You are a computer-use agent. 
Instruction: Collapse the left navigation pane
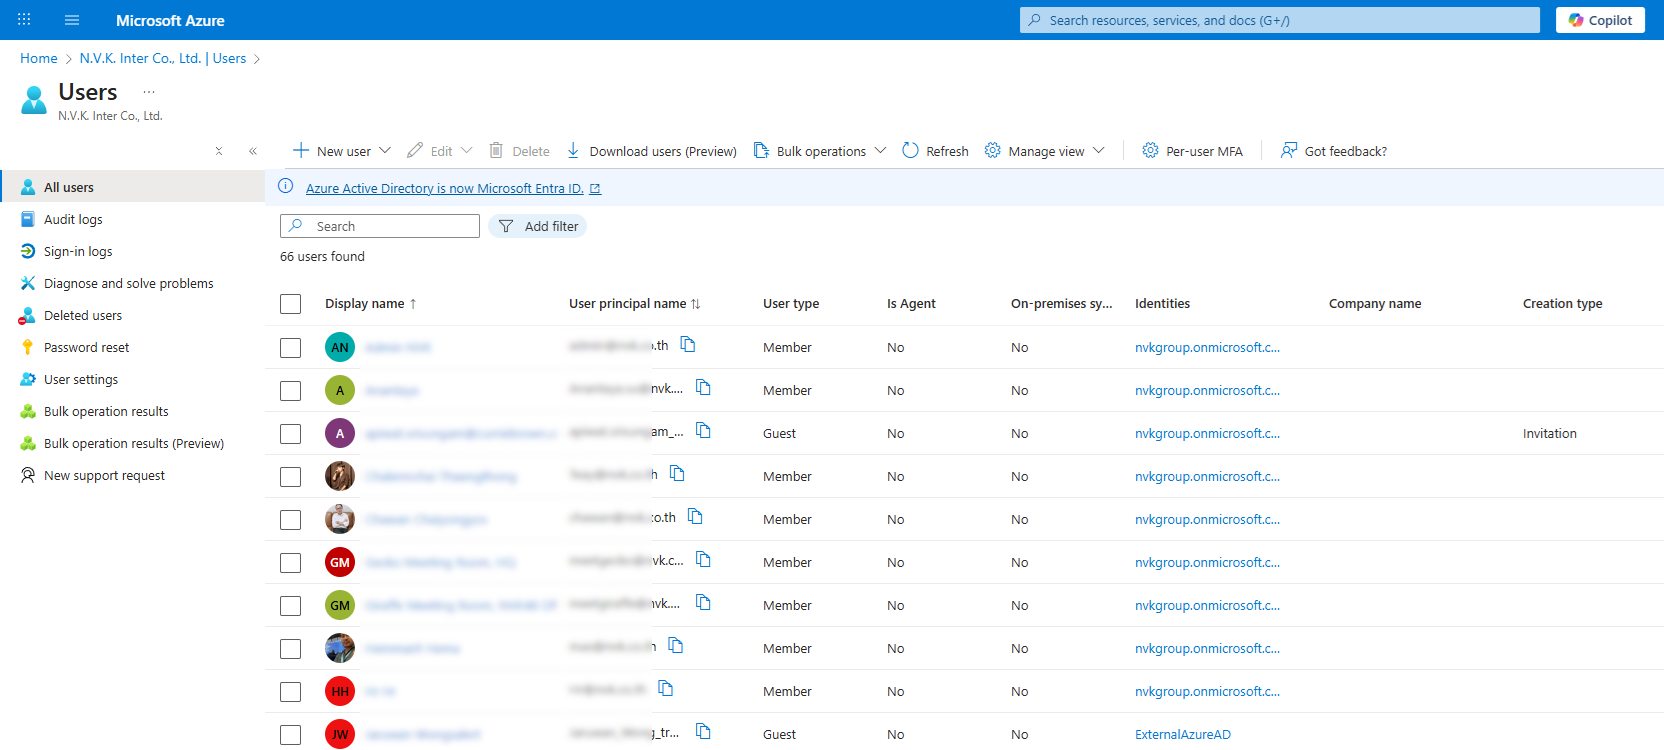tap(253, 151)
